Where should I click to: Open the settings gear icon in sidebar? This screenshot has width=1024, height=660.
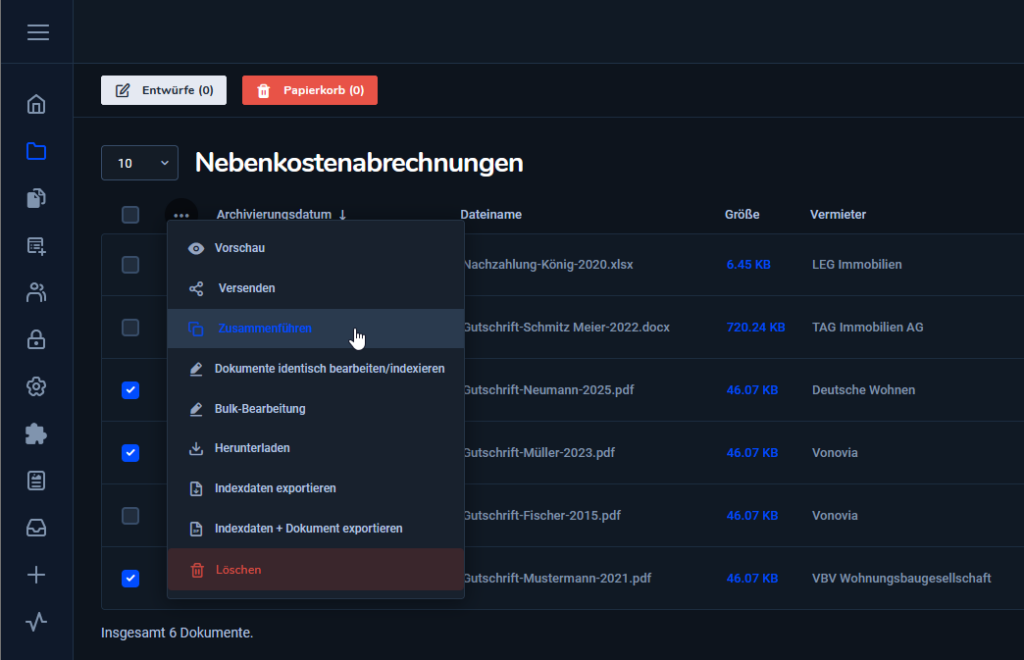click(36, 386)
